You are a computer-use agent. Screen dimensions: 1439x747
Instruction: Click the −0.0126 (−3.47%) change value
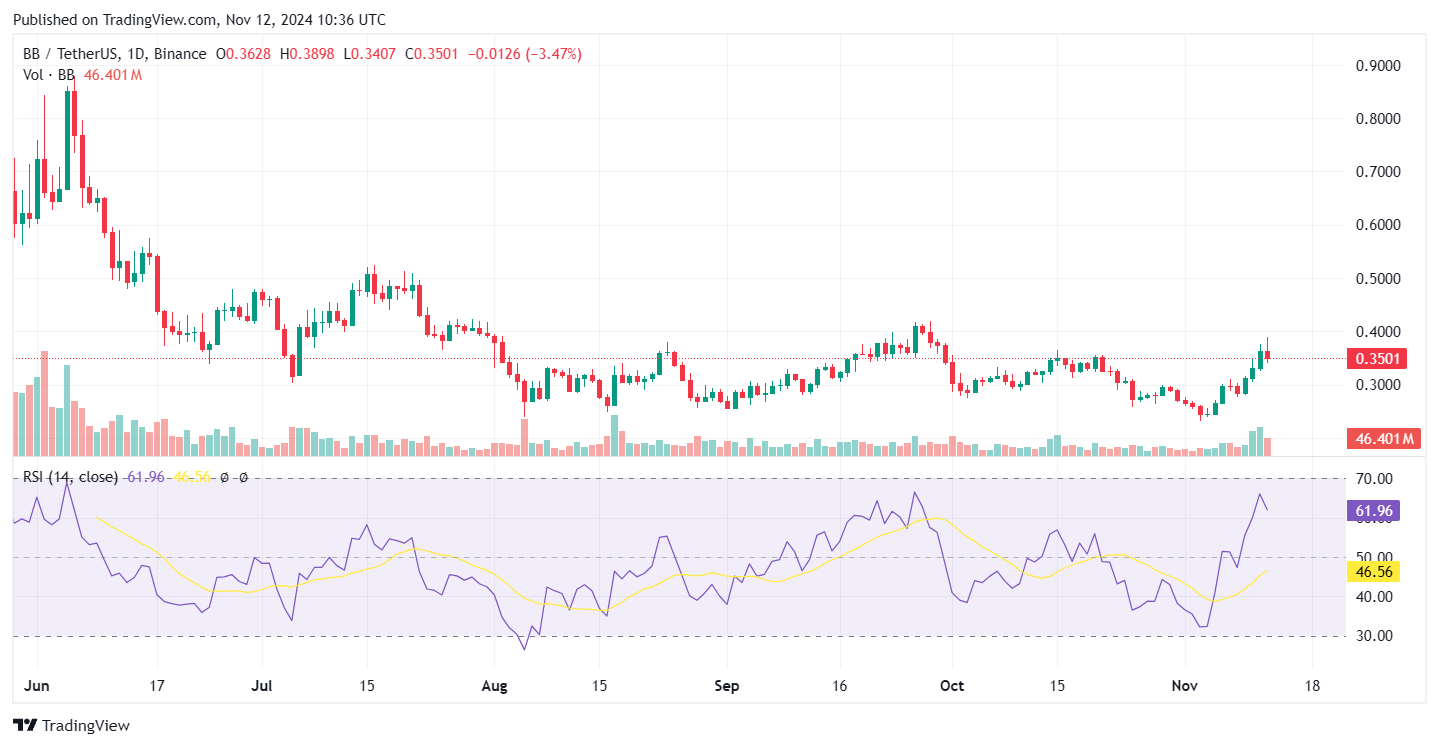[x=524, y=54]
